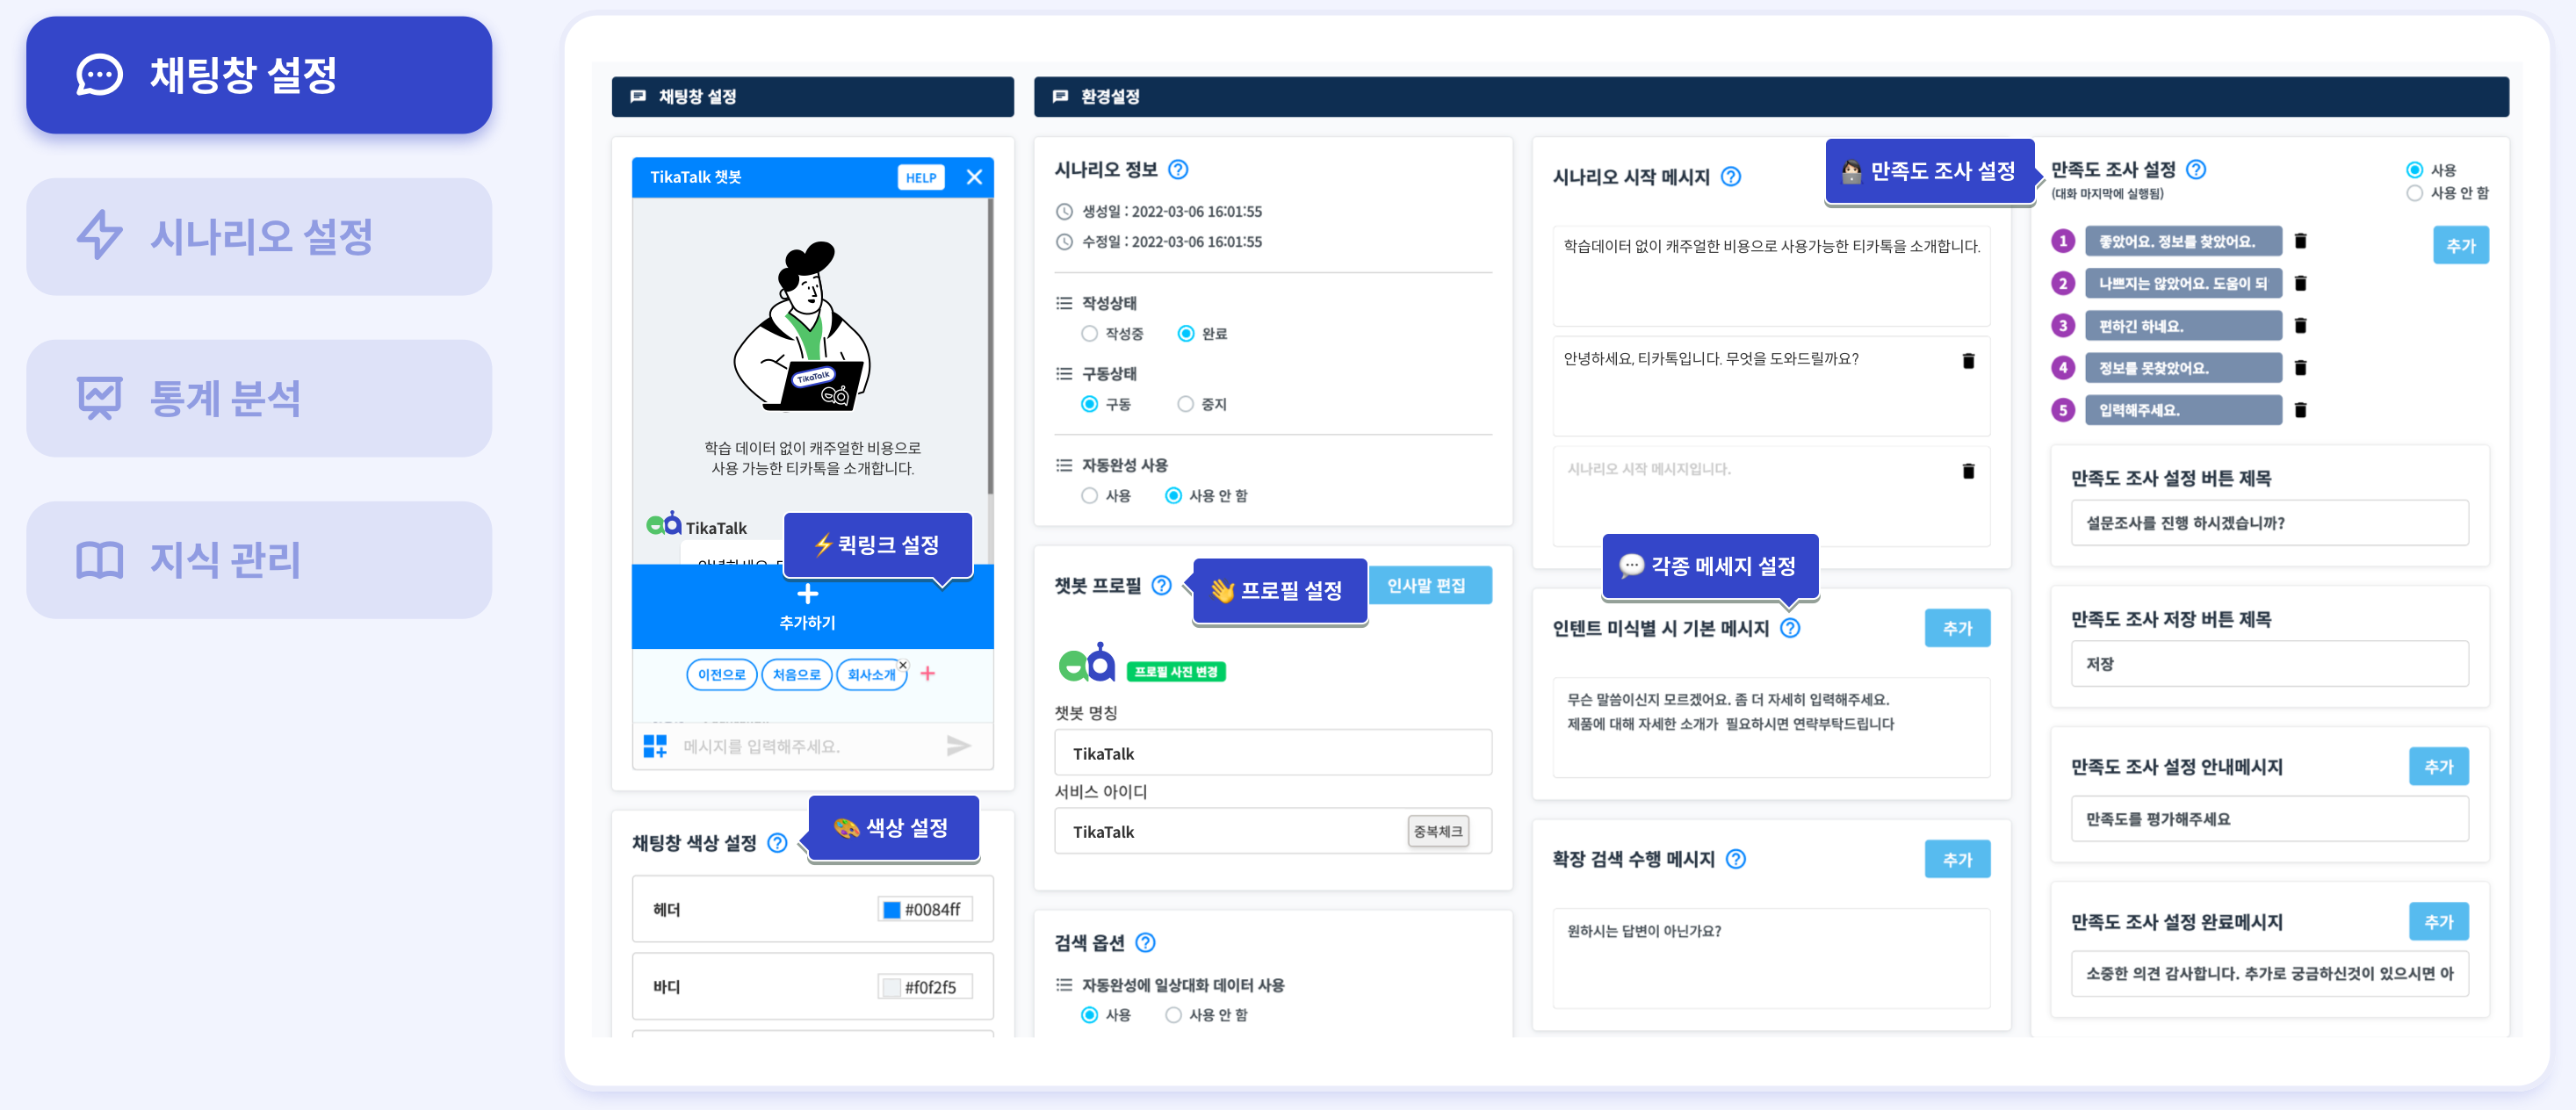Select 중지 radio under 구동상태
This screenshot has width=2576, height=1110.
1185,404
